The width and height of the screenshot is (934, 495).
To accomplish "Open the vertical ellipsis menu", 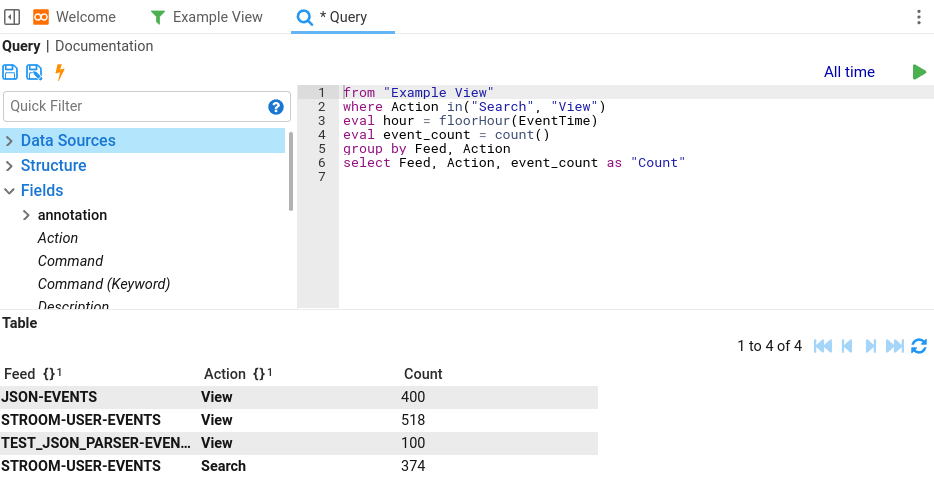I will 919,17.
